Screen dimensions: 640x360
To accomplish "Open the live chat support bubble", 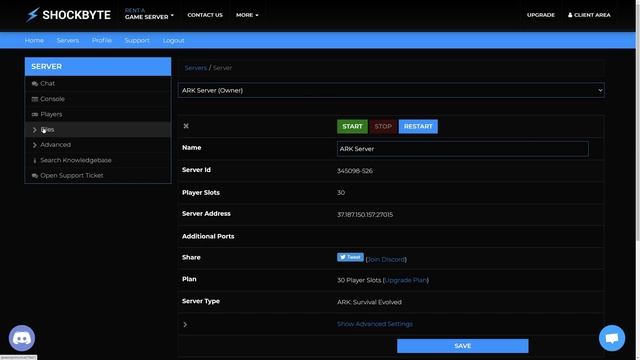I will click(x=612, y=338).
